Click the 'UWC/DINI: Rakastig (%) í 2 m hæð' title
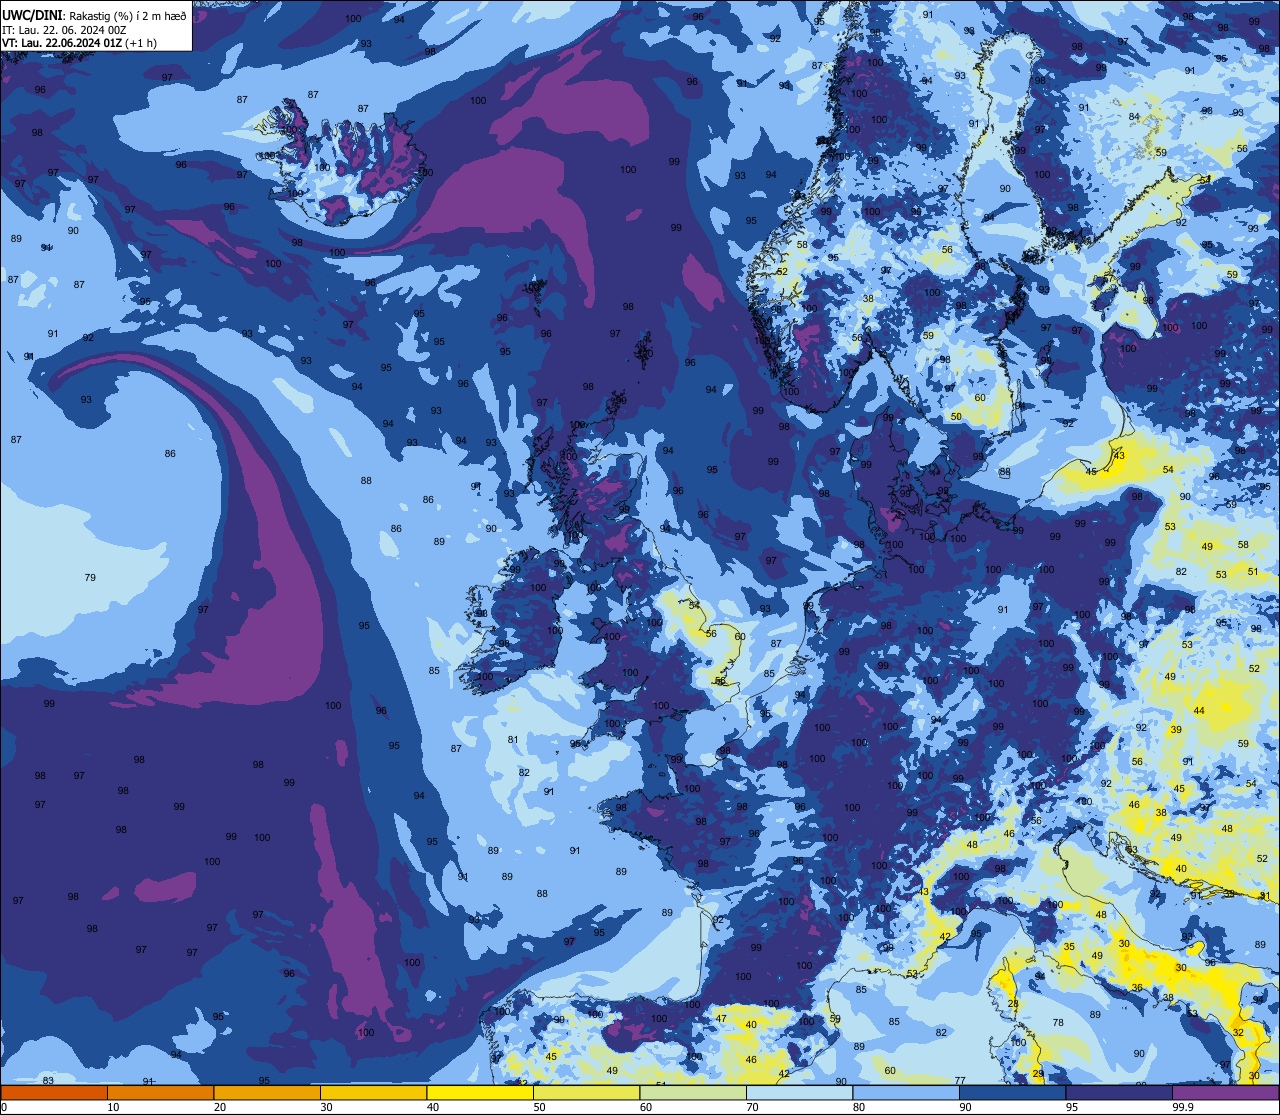 94,16
